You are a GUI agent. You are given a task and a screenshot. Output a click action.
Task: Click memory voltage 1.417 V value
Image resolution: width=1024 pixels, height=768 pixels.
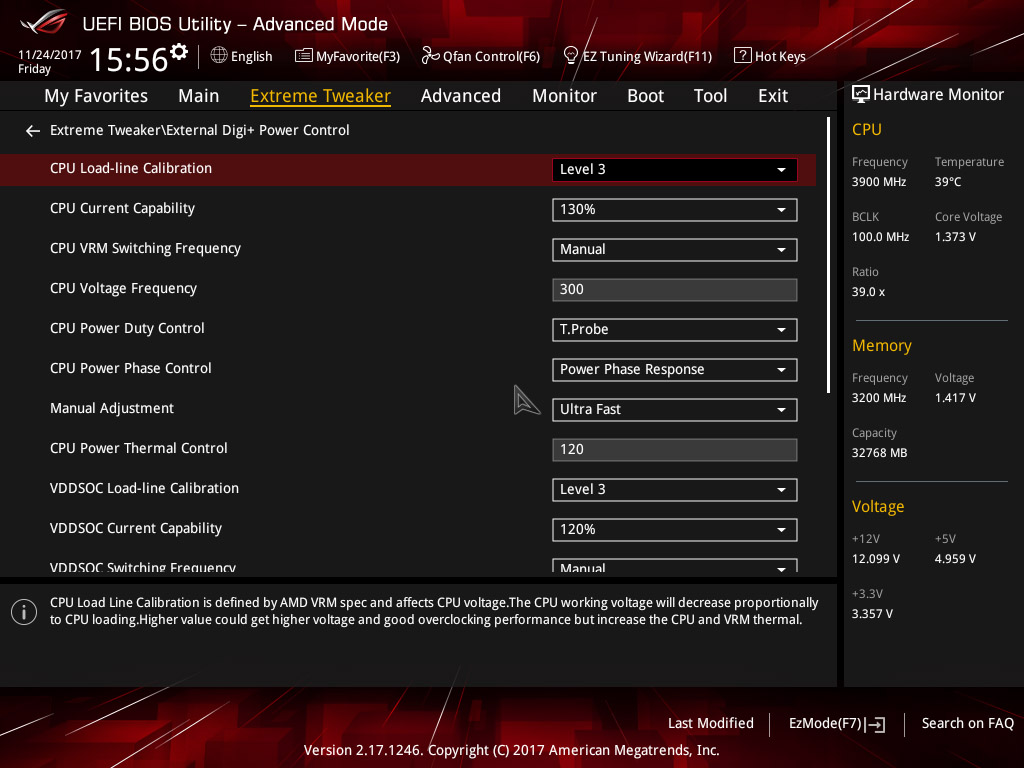tap(955, 398)
